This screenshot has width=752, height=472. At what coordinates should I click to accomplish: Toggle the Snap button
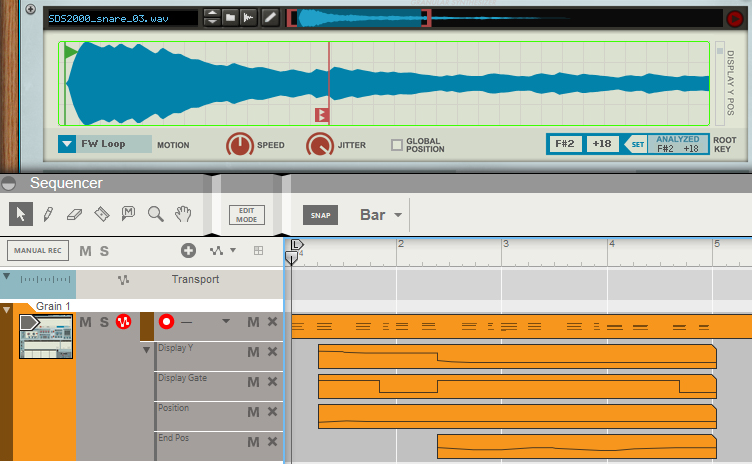pos(320,215)
